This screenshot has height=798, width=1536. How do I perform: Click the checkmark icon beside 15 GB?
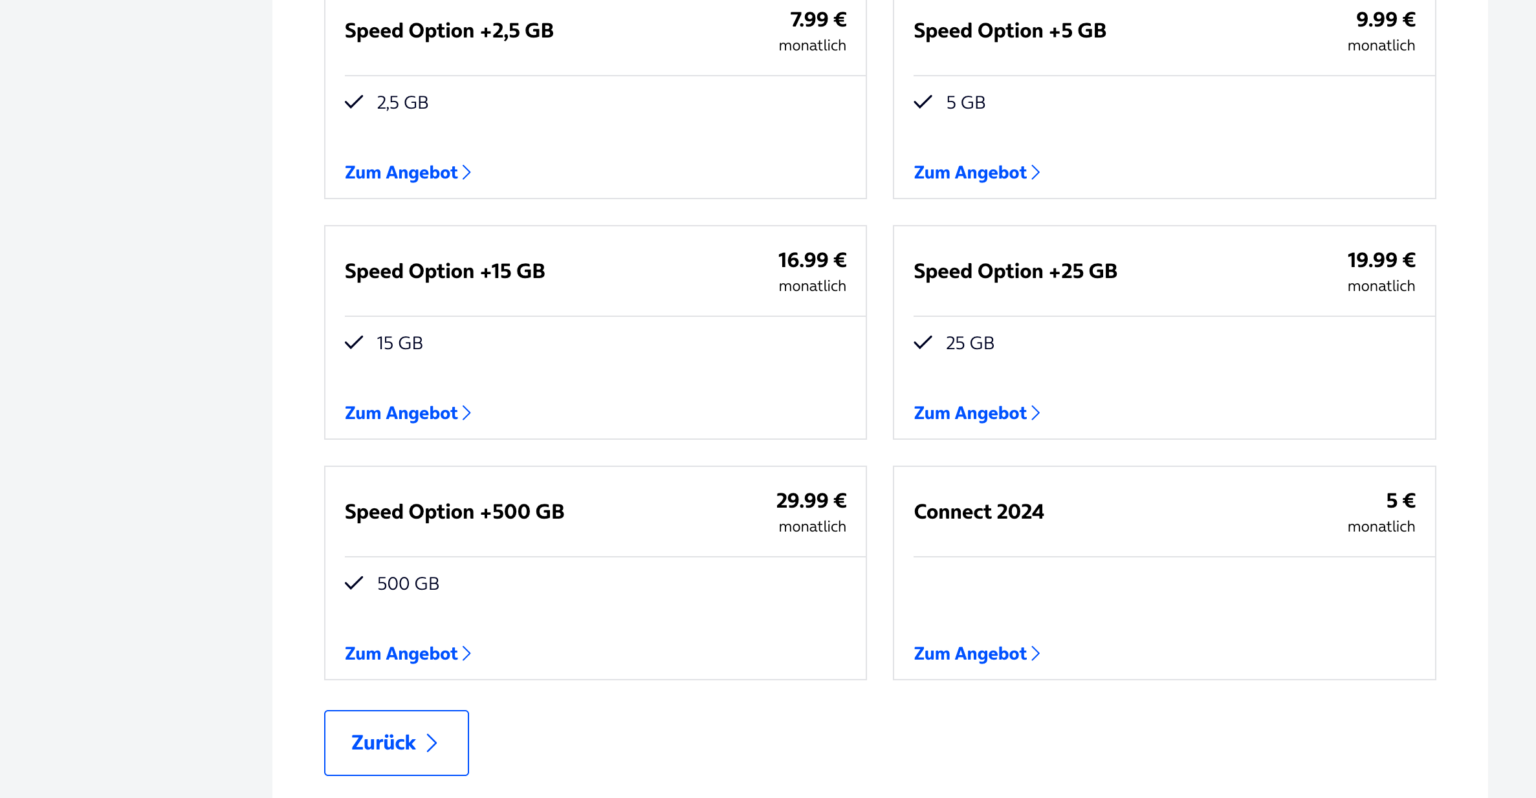pos(354,342)
